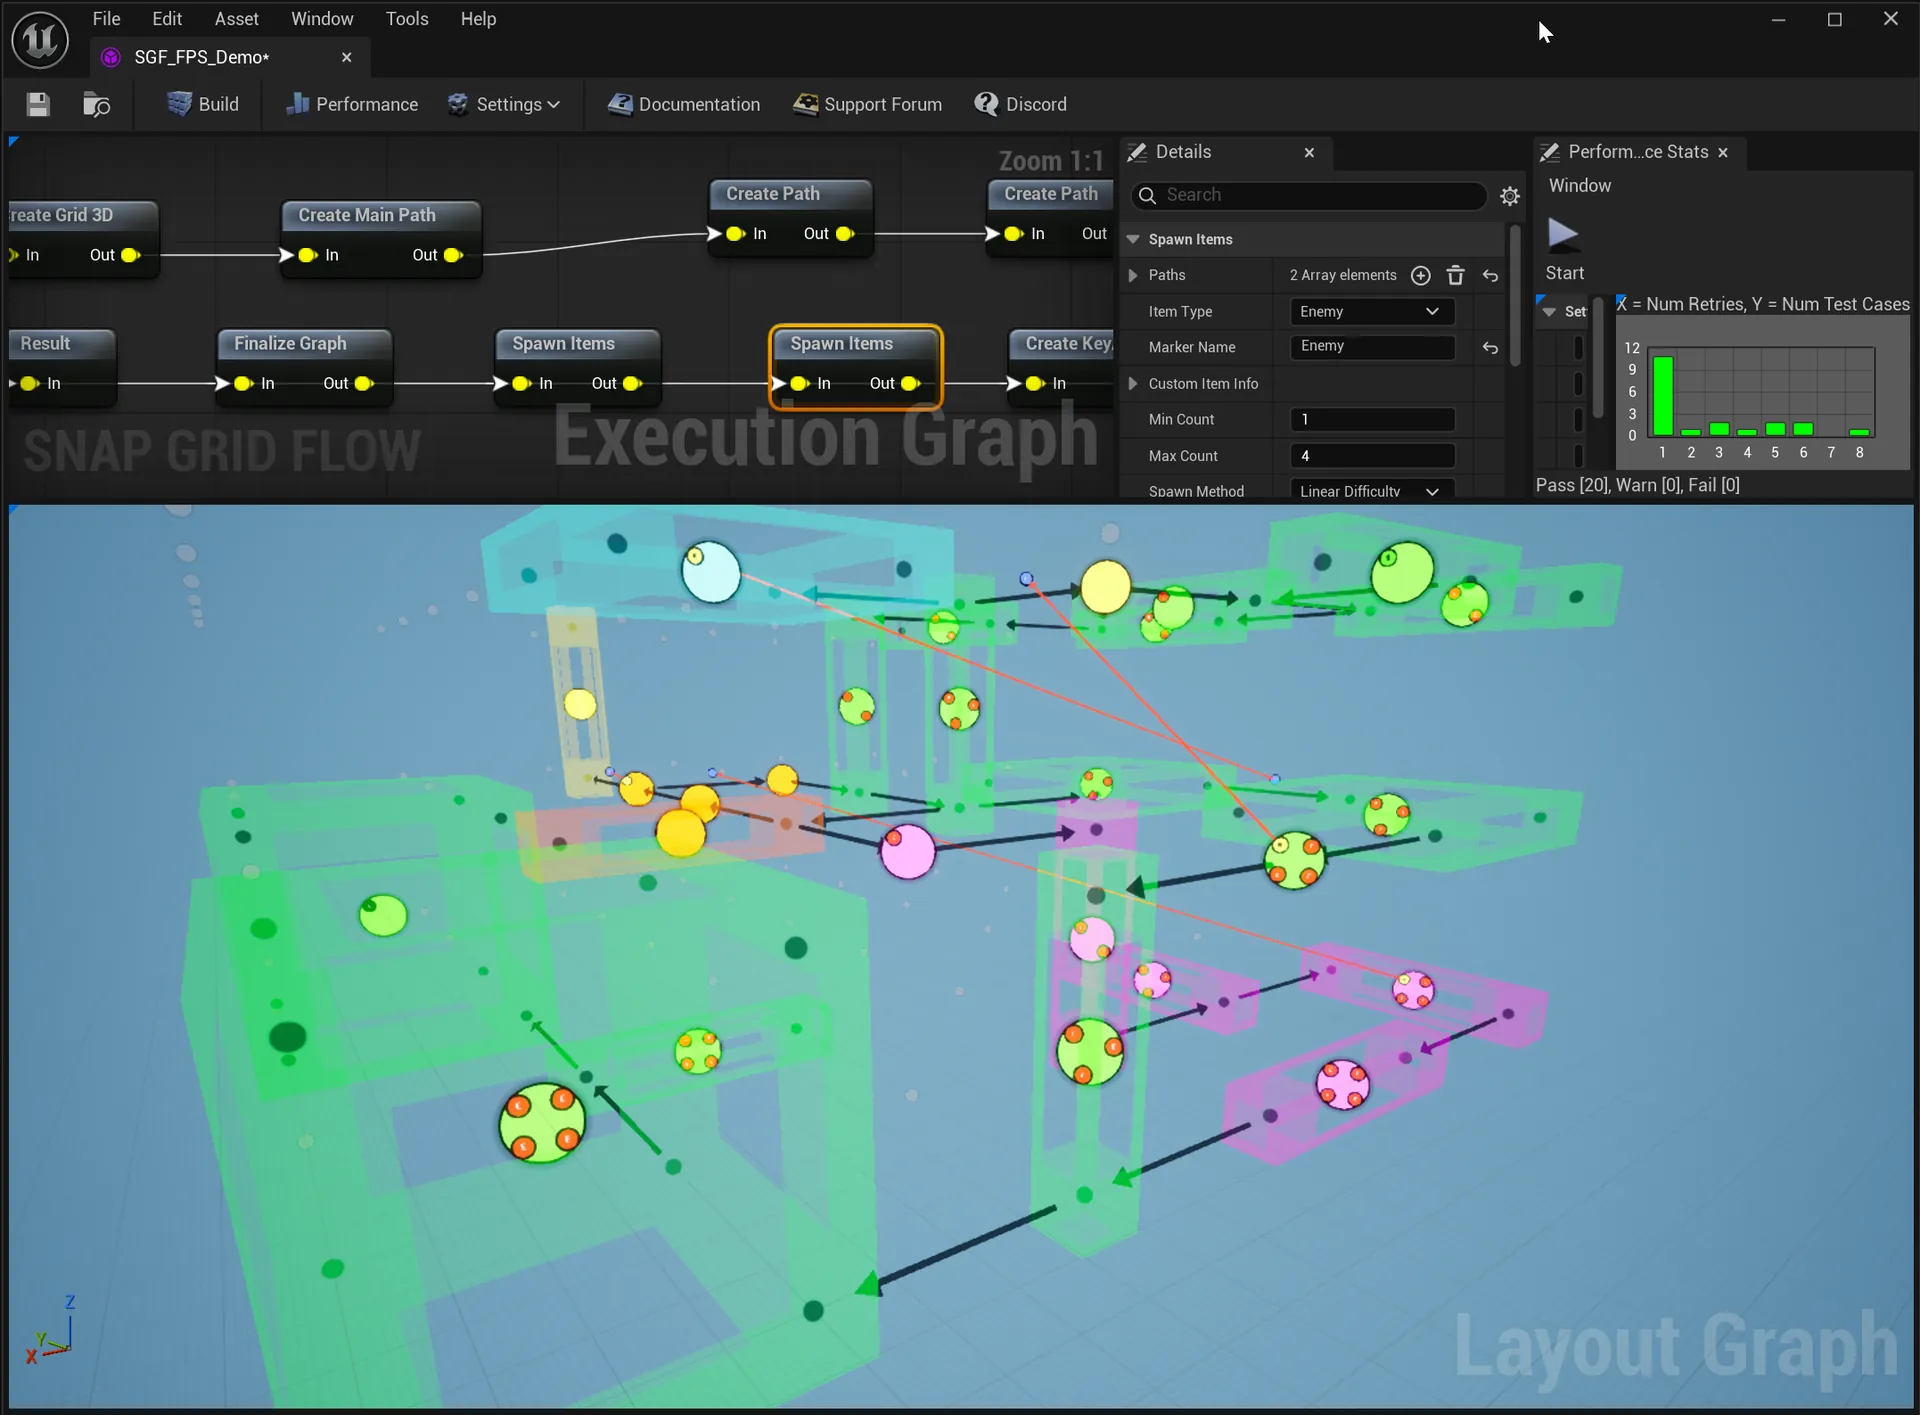1920x1415 pixels.
Task: Click the tallest green bar in stats chart
Action: [1663, 396]
